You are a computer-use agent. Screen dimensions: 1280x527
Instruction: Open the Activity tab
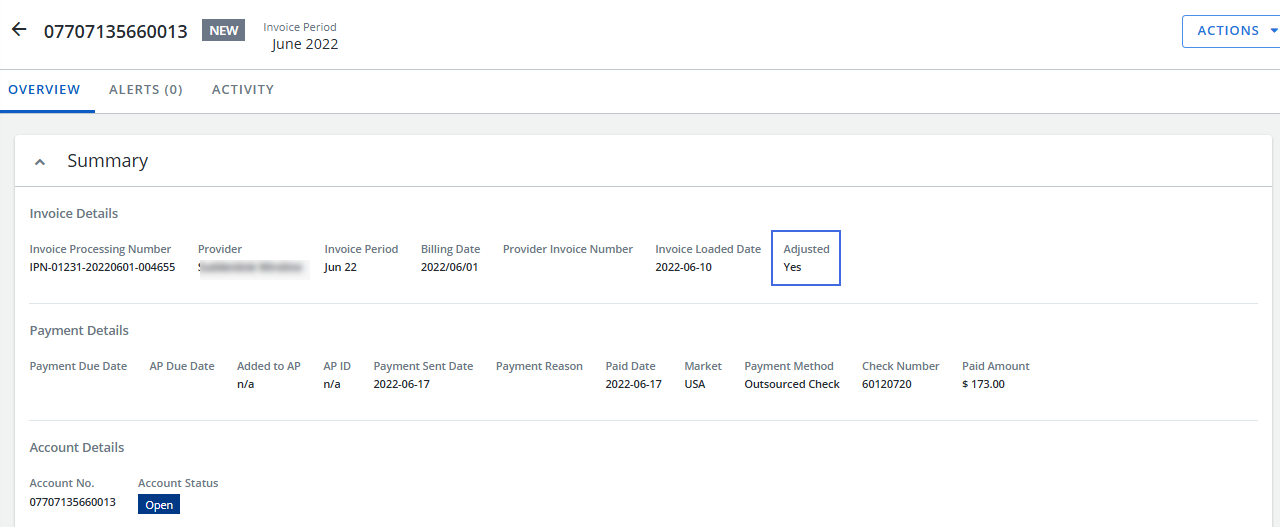(x=243, y=90)
